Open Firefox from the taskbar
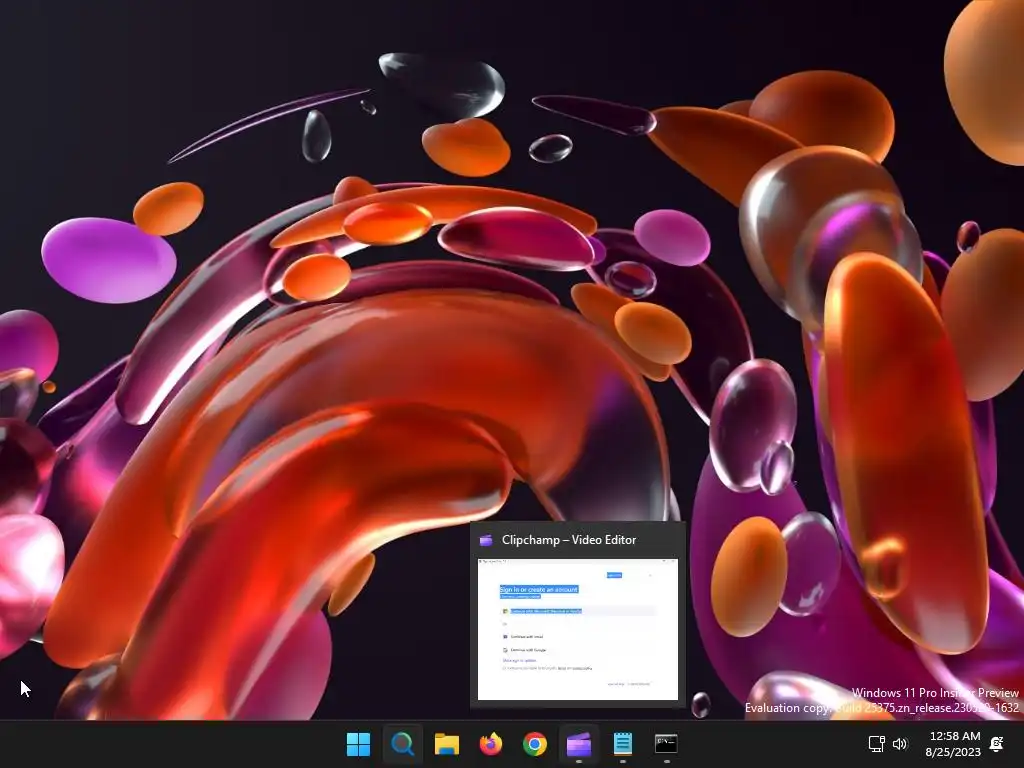Viewport: 1024px width, 768px height. 490,744
